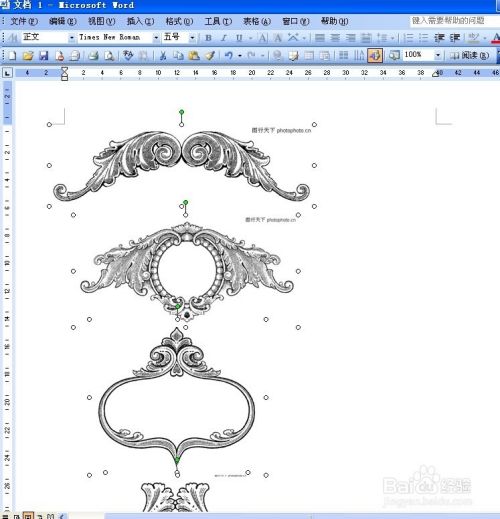This screenshot has width=500, height=519.
Task: Open the 帮助 (Help) menu
Action: (x=334, y=21)
